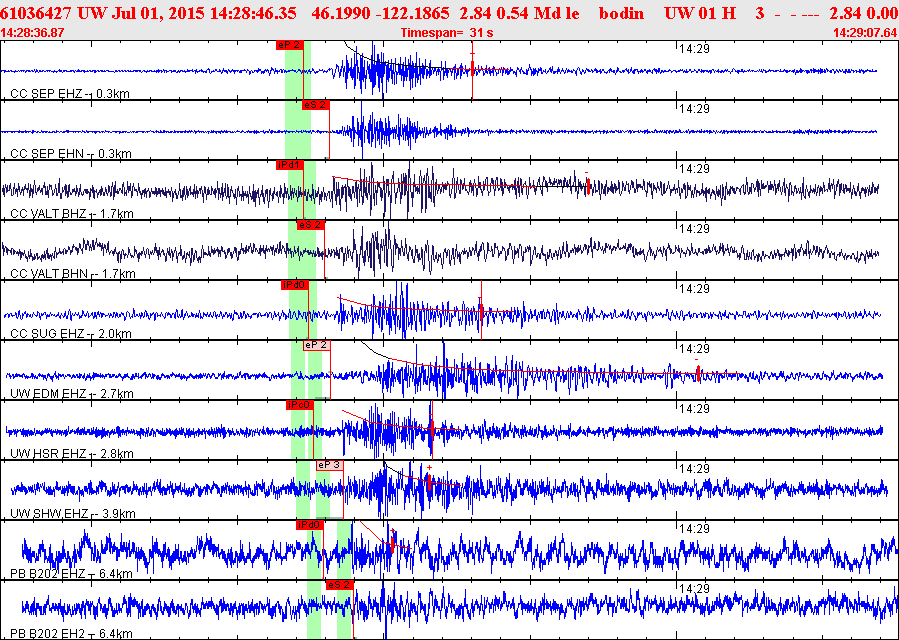Select the eP 2 pick flag on UW EDM EHZ
899x640 pixels.
coord(316,345)
